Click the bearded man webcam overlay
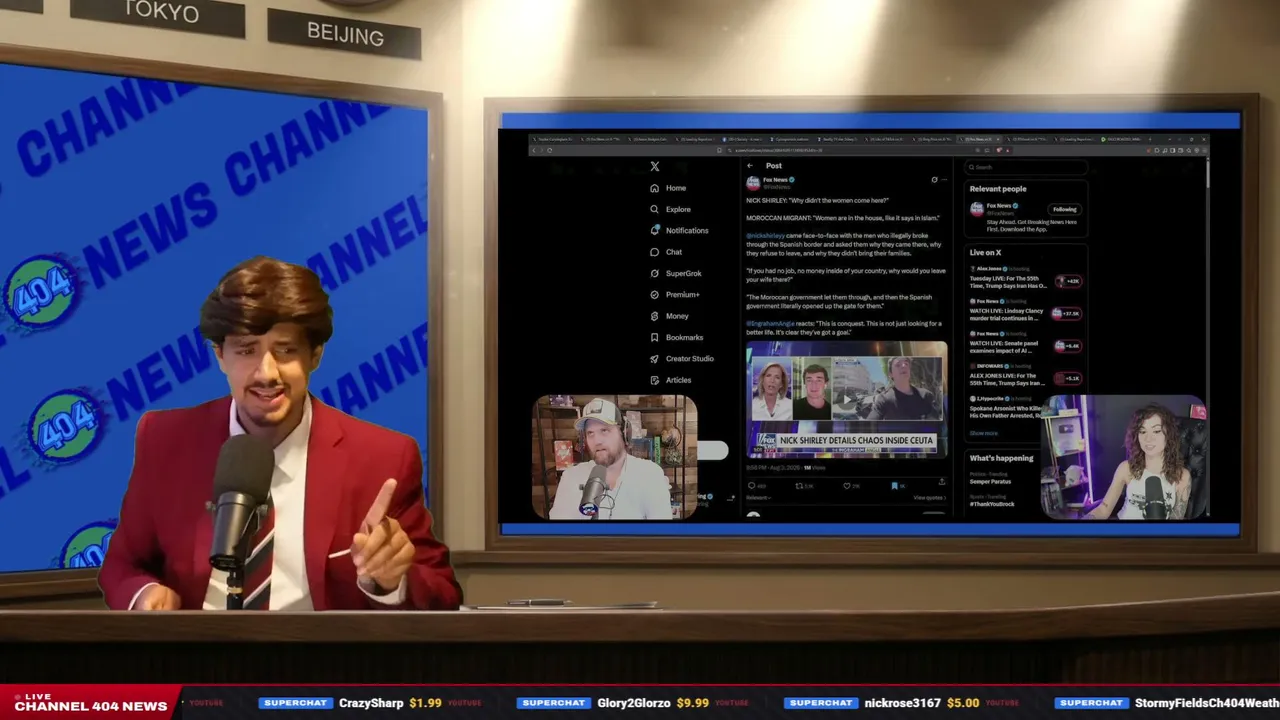 point(615,457)
